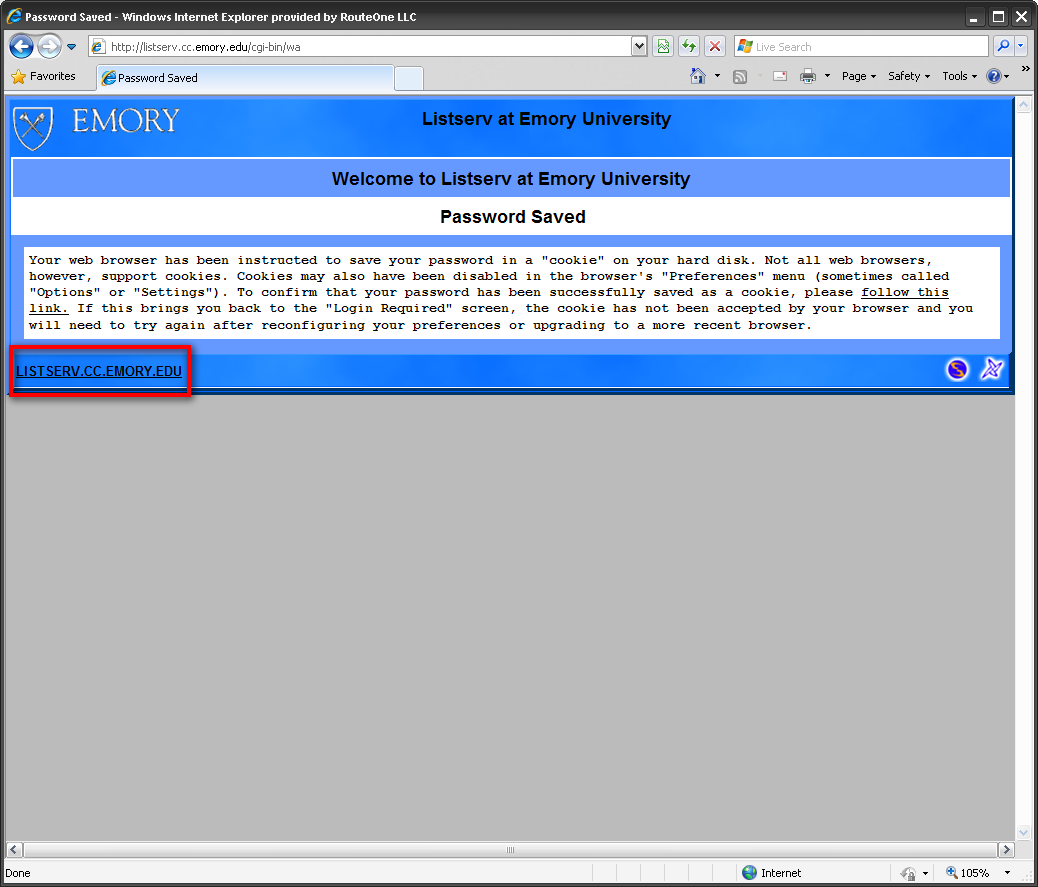Click the Refresh page icon

689,46
